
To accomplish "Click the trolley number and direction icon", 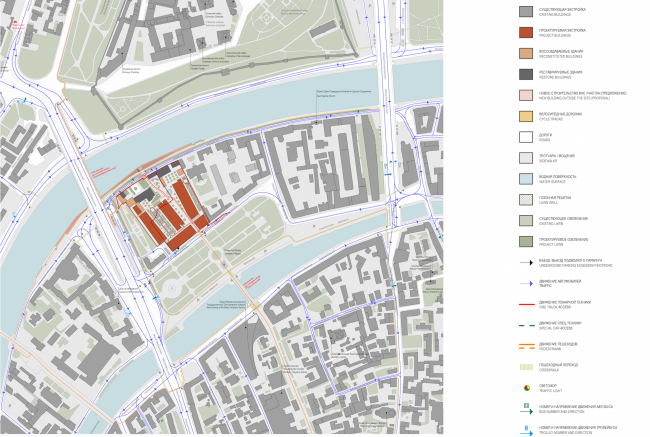I will pos(526,429).
